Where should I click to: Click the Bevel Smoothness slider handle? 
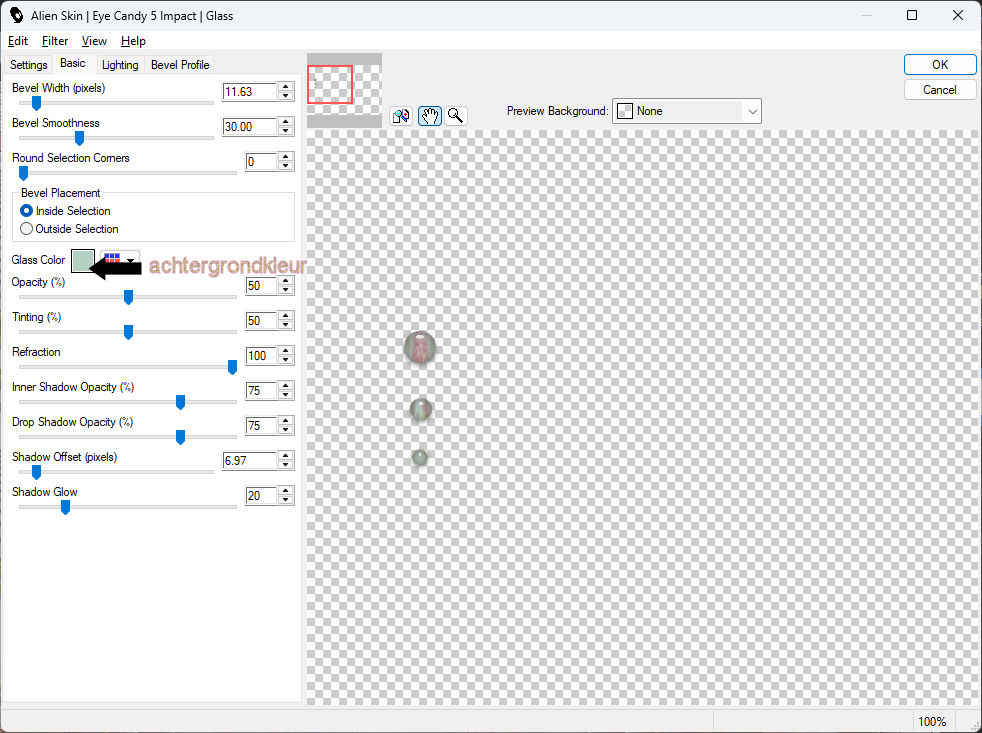[x=80, y=138]
